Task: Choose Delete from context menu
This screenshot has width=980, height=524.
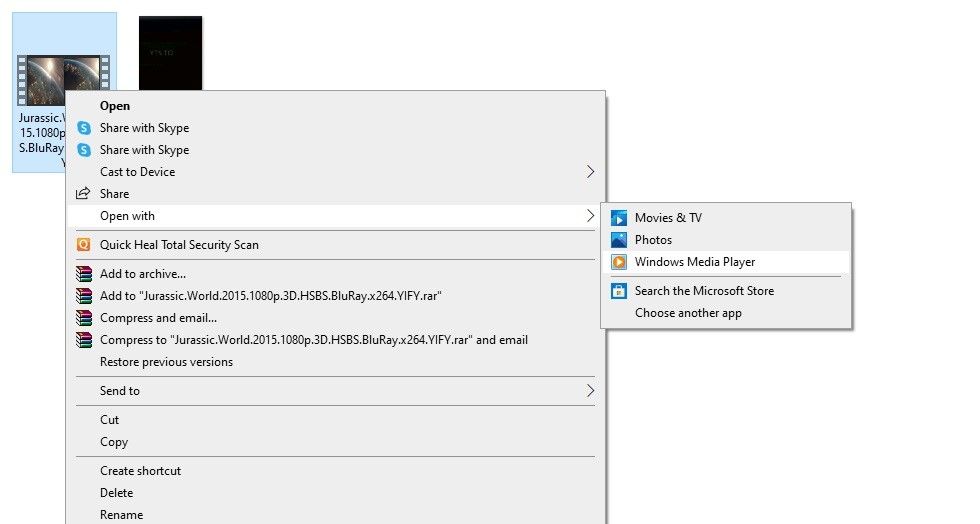Action: (336, 493)
